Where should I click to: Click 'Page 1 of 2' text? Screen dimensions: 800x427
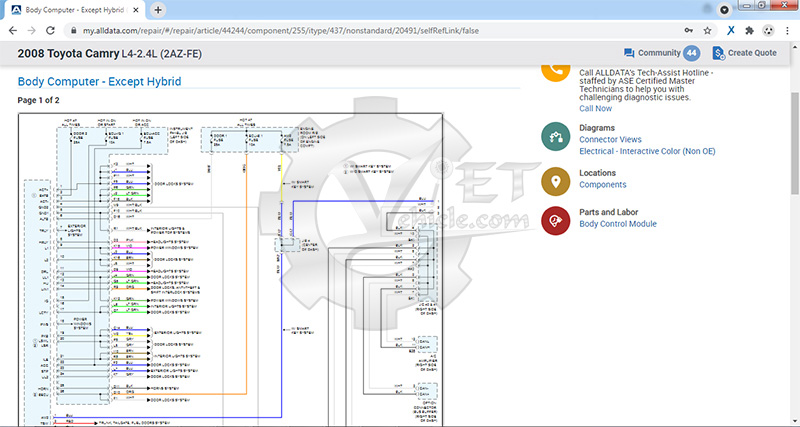38,101
